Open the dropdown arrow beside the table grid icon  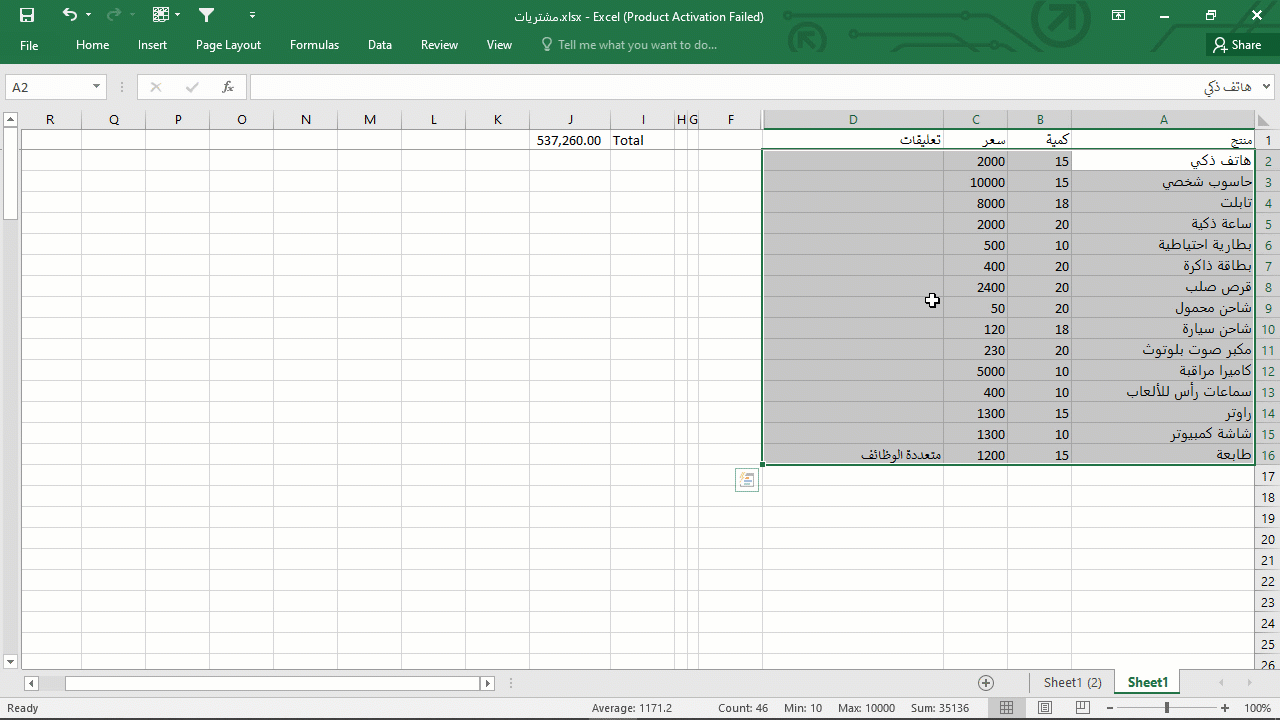(x=178, y=15)
